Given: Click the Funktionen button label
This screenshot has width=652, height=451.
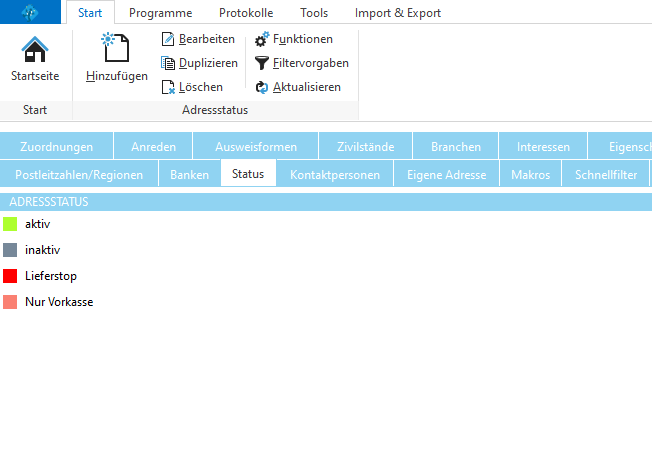Looking at the screenshot, I should point(303,39).
